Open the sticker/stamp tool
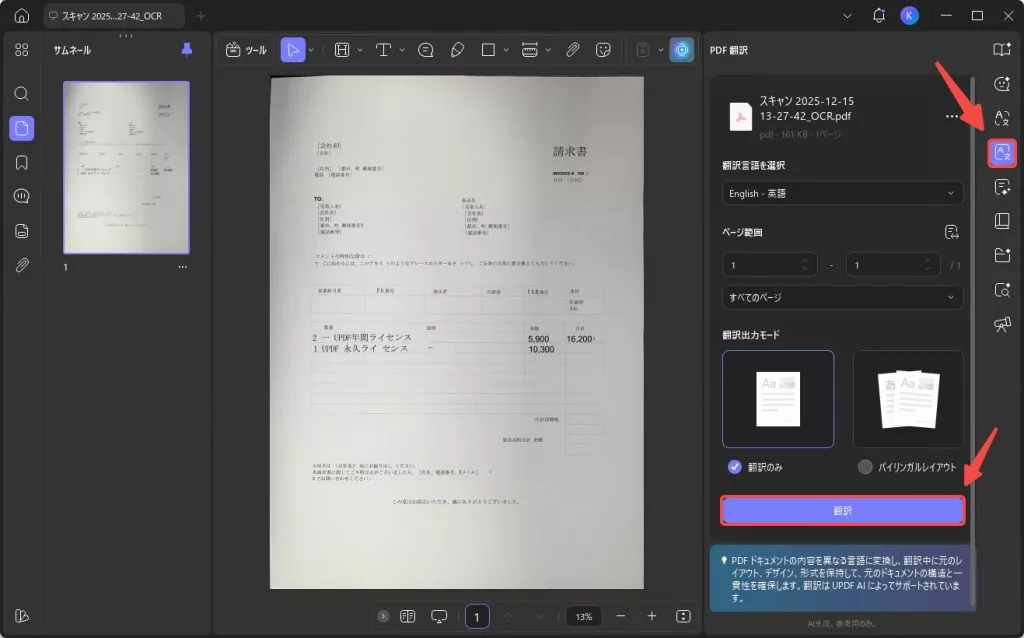 tap(601, 49)
